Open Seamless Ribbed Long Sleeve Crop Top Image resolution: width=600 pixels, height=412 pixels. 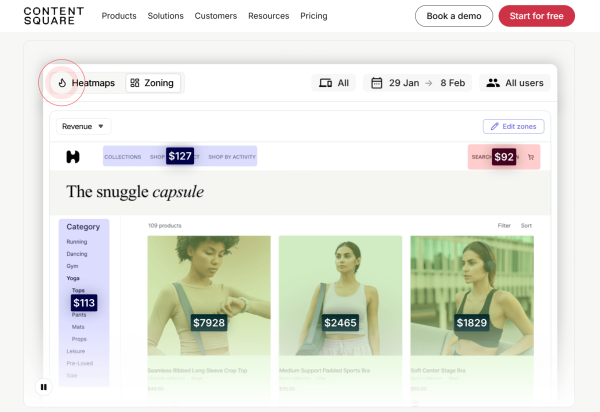pos(197,371)
